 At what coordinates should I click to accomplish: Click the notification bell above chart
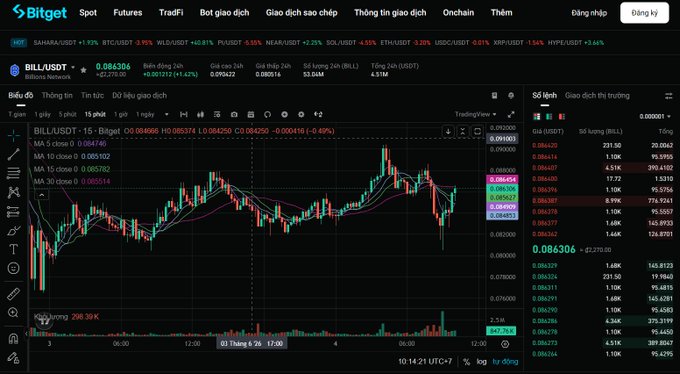(x=511, y=95)
